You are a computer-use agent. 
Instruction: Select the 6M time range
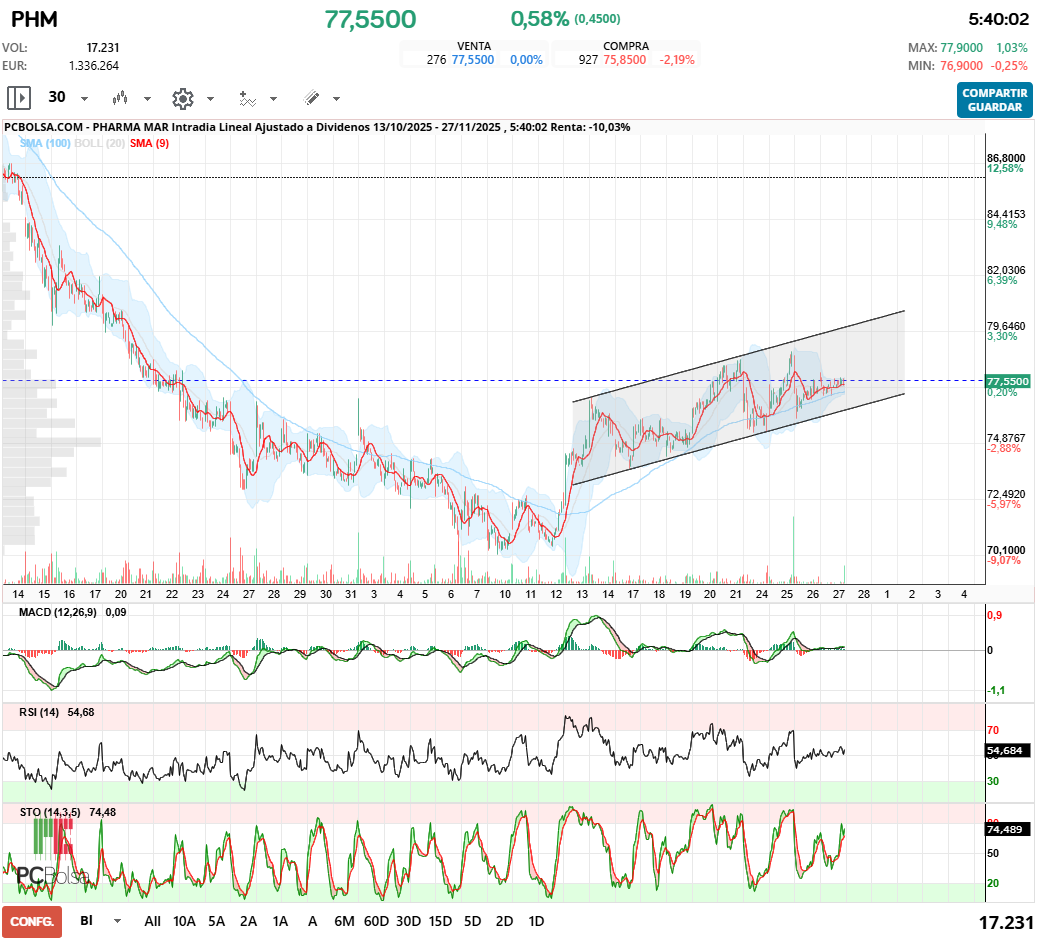point(344,921)
